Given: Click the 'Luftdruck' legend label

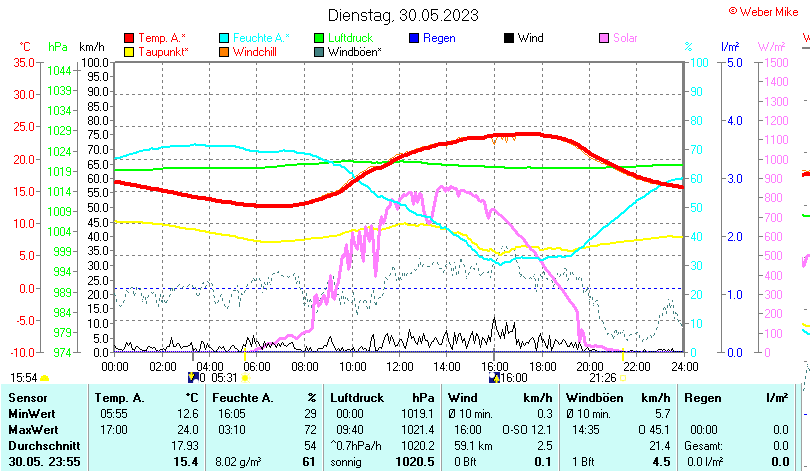Looking at the screenshot, I should click(x=350, y=38).
